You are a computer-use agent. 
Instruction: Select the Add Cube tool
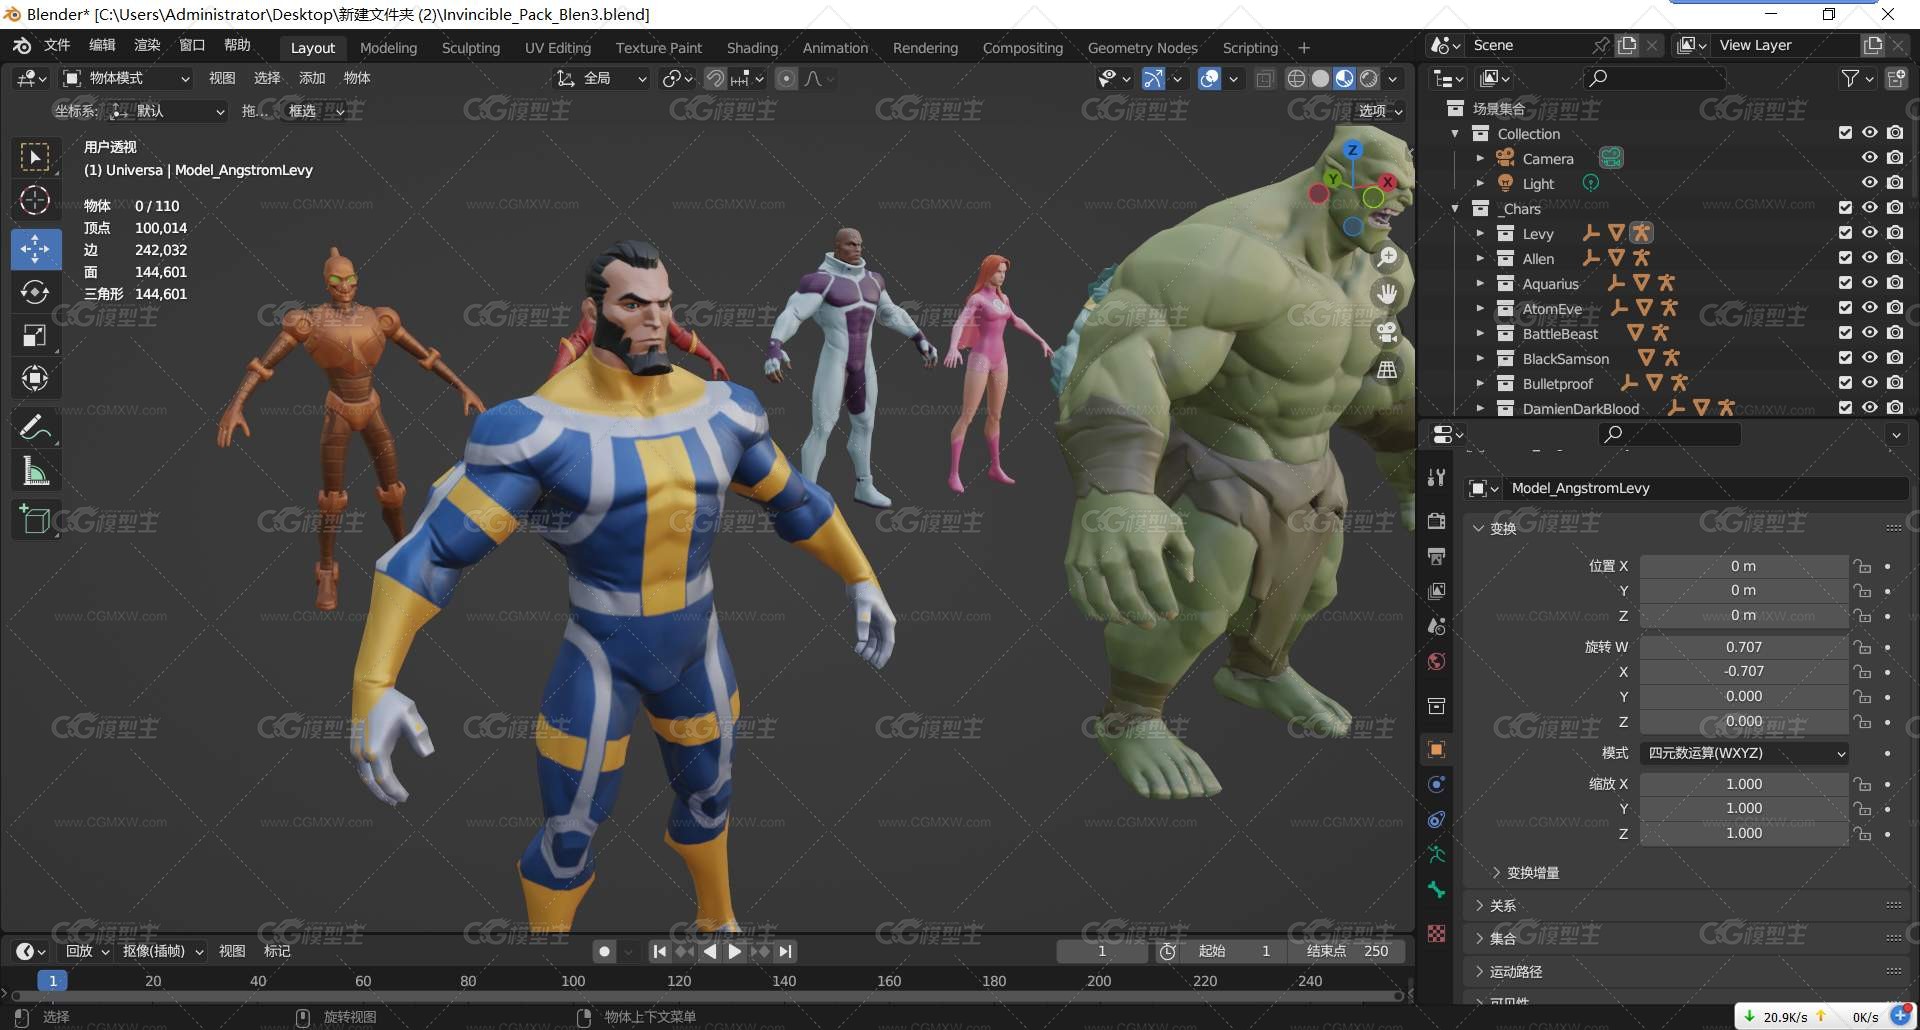35,520
